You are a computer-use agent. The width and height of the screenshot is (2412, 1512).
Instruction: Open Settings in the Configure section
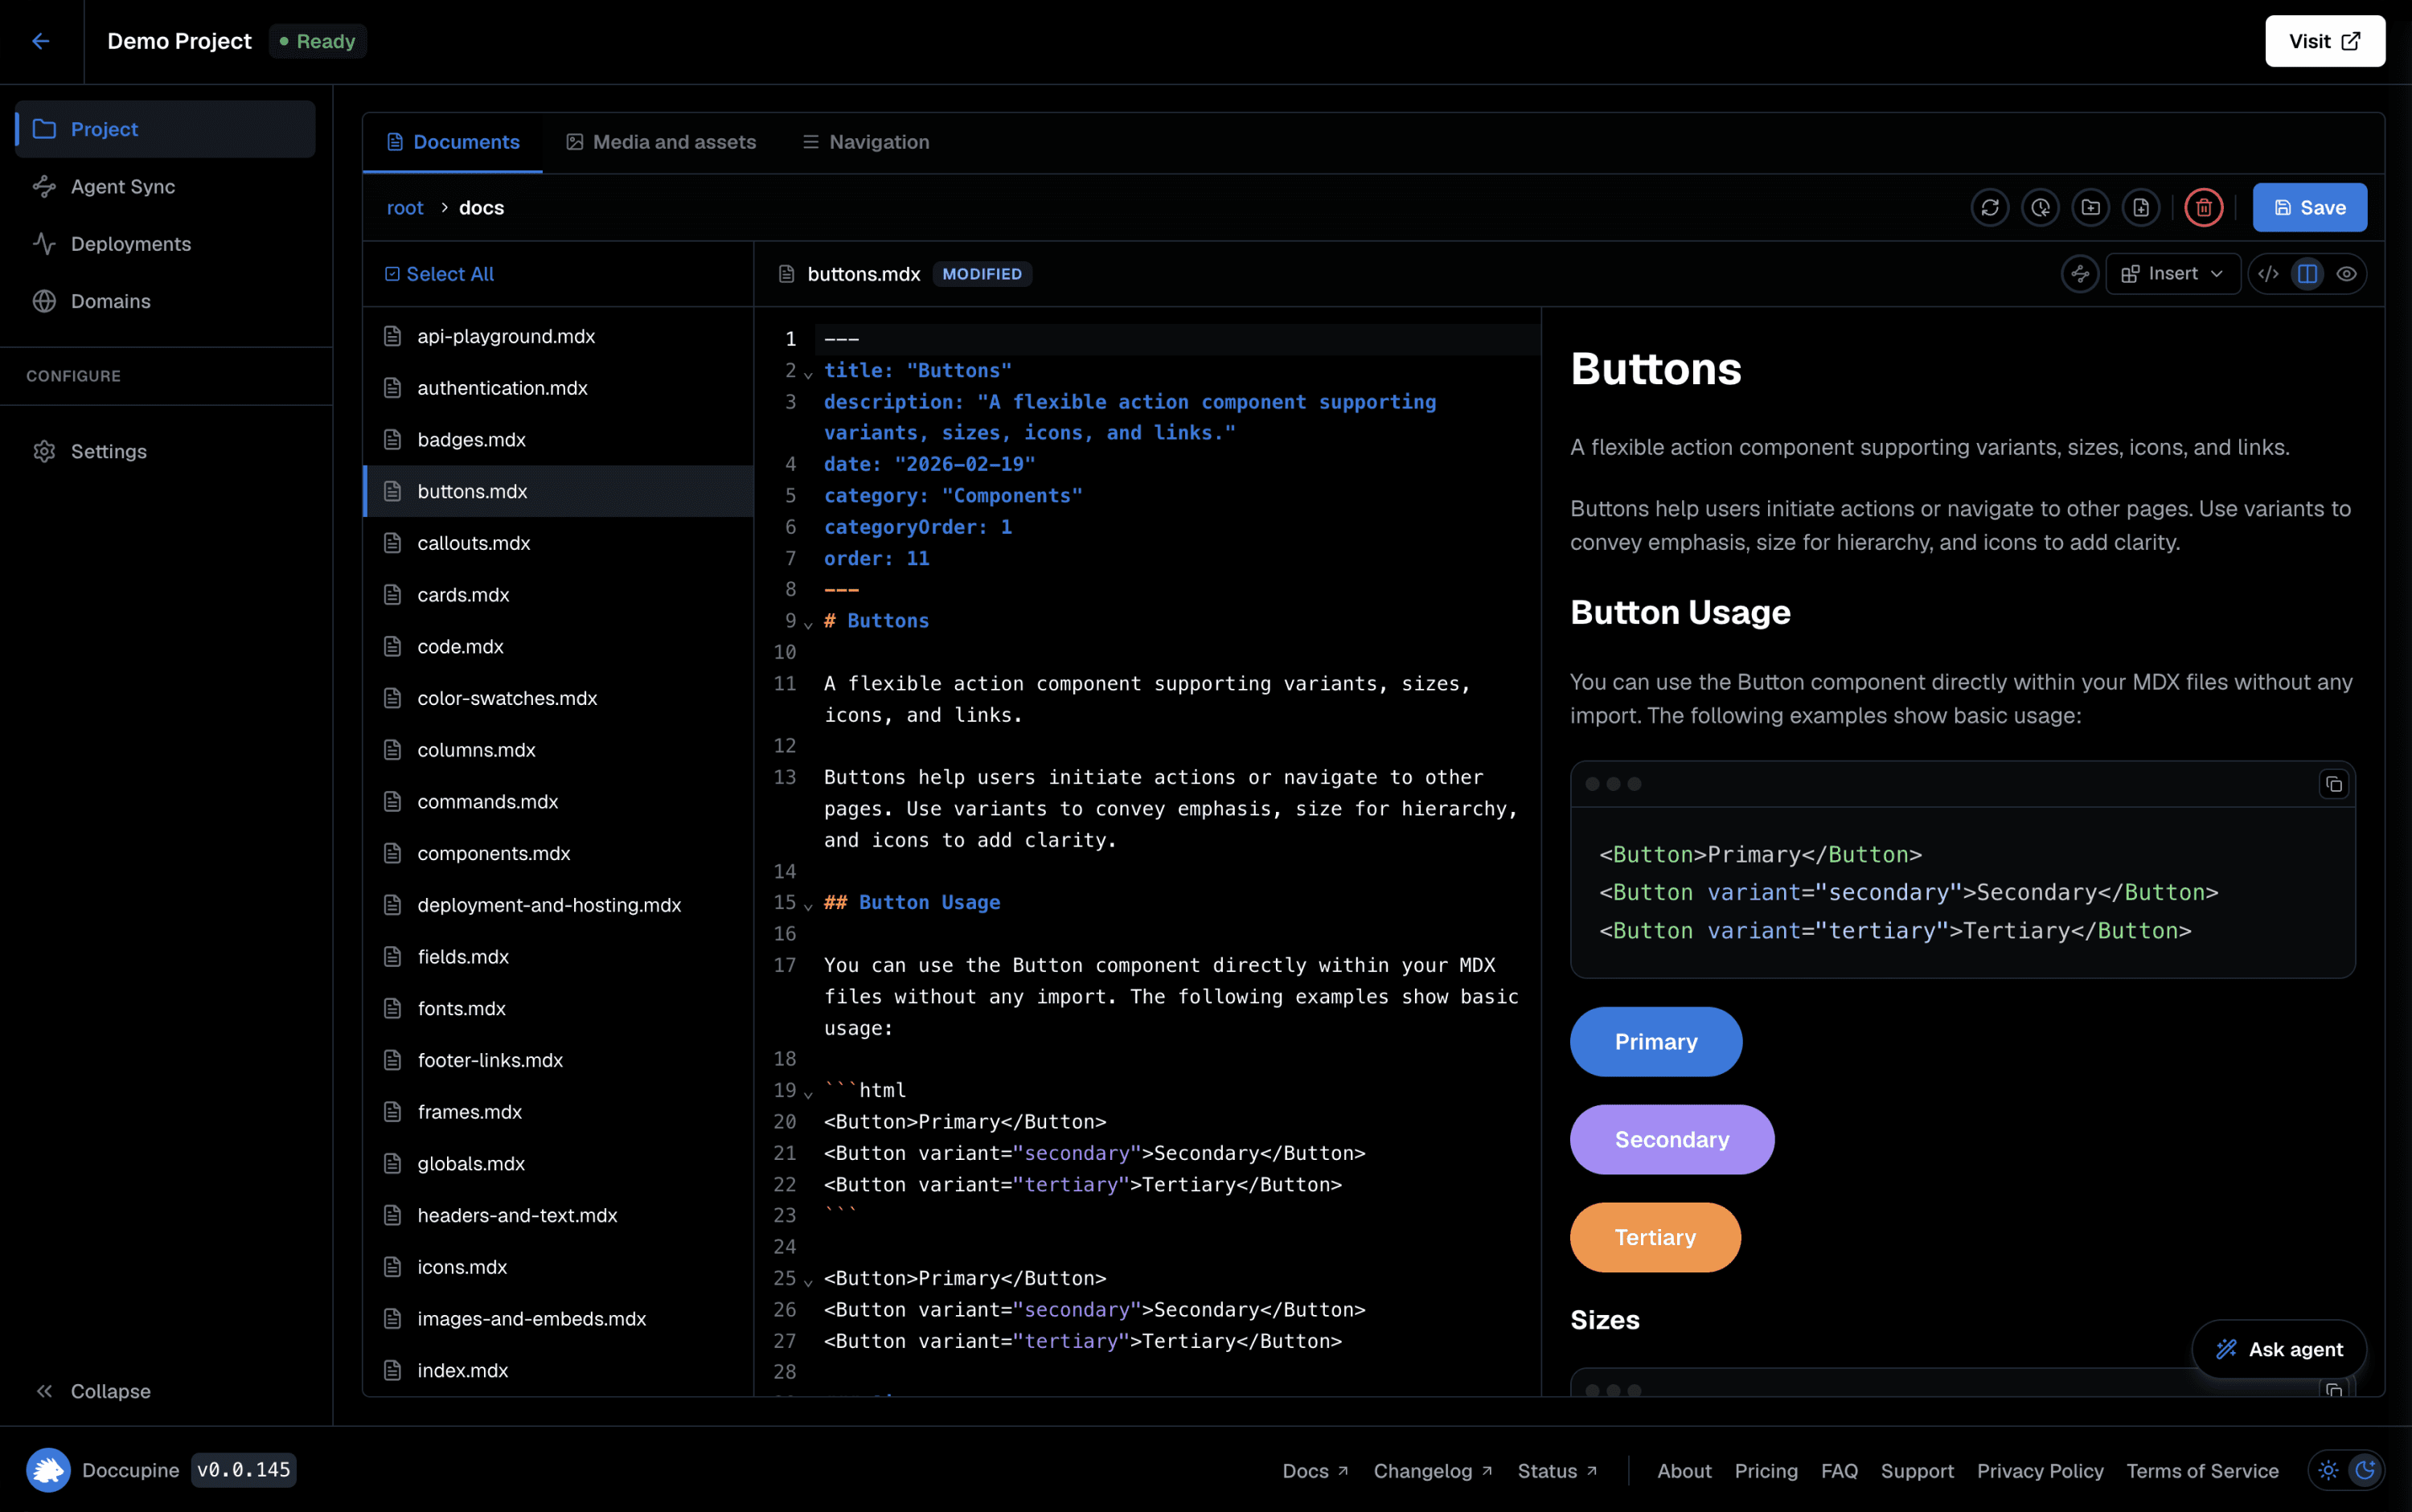165,451
